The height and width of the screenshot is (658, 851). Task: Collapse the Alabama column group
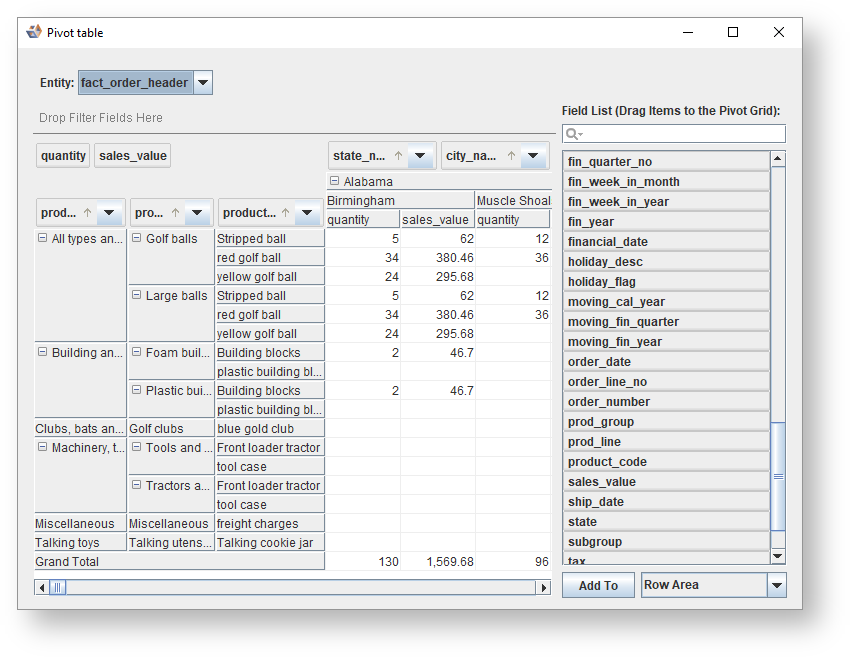335,182
